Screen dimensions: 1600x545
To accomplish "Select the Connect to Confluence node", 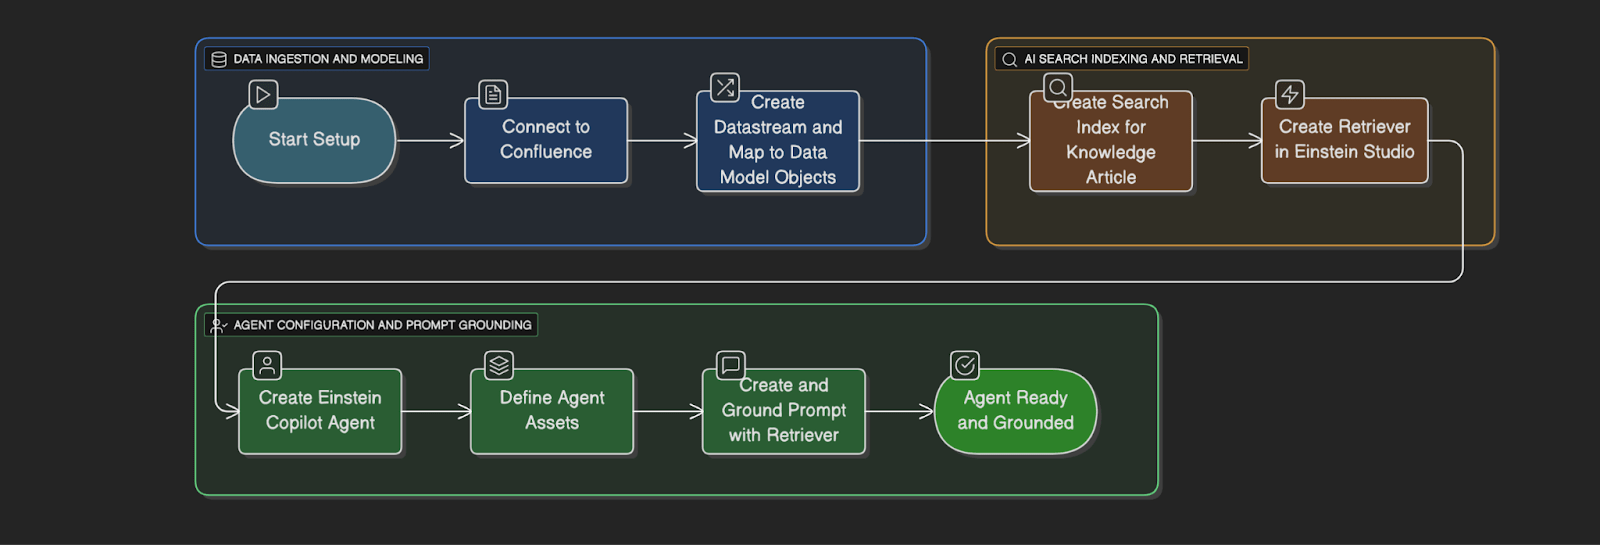I will coord(546,141).
